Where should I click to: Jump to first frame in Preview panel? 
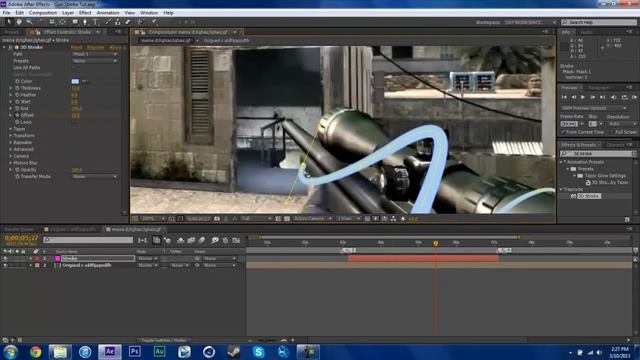pyautogui.click(x=564, y=97)
